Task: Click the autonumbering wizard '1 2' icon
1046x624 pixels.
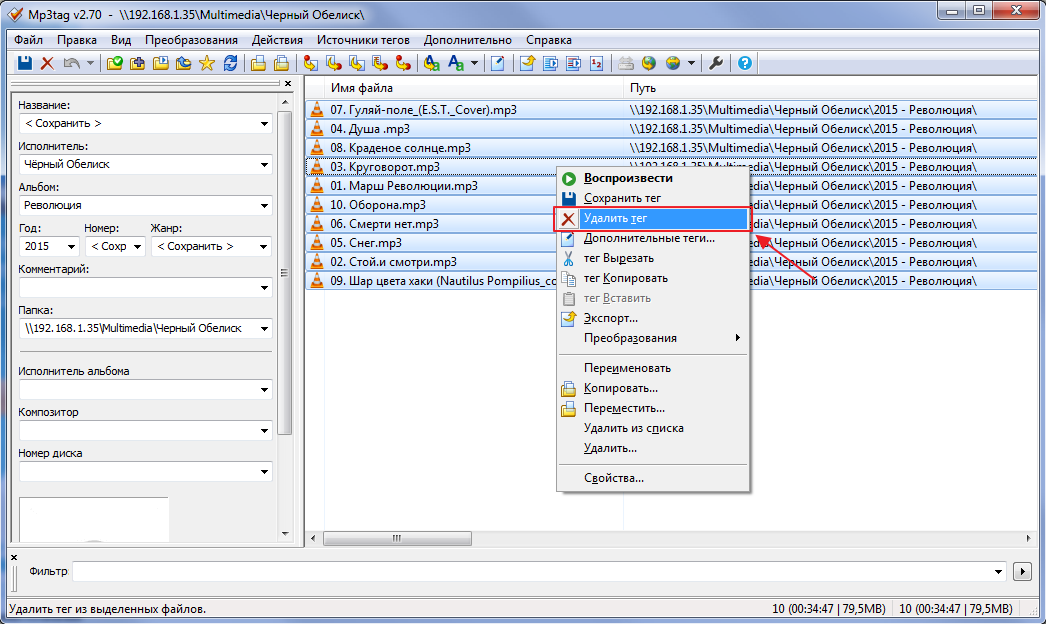Action: tap(596, 63)
